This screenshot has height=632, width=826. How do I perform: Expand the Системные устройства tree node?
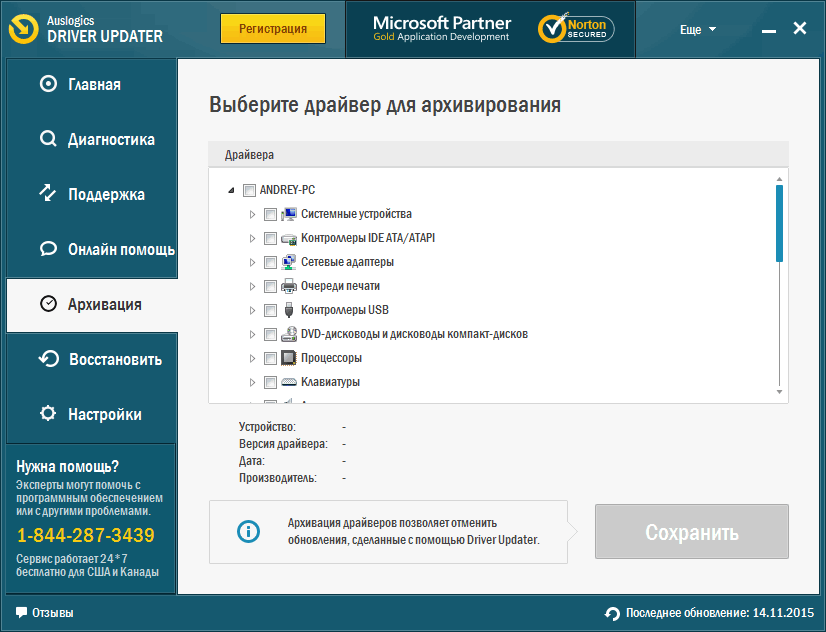pyautogui.click(x=252, y=214)
